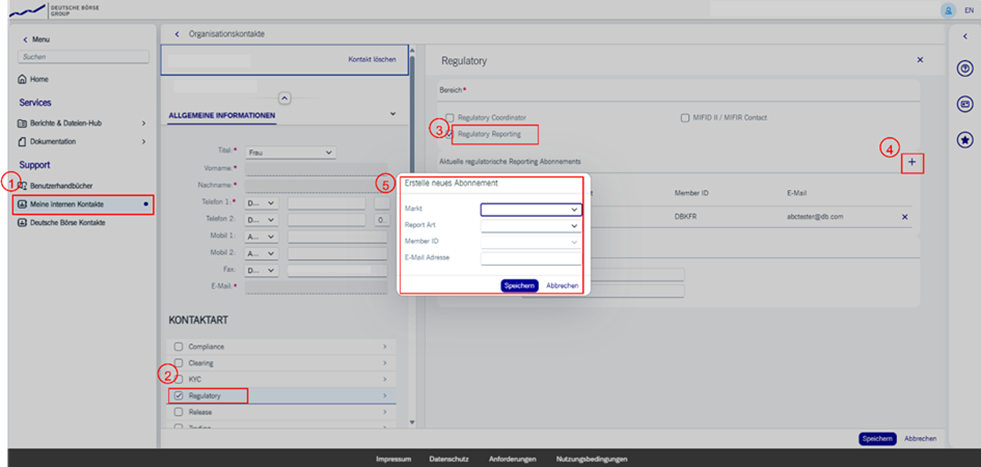
Task: Enable the Compliance contact type checkbox
Action: pyautogui.click(x=179, y=347)
